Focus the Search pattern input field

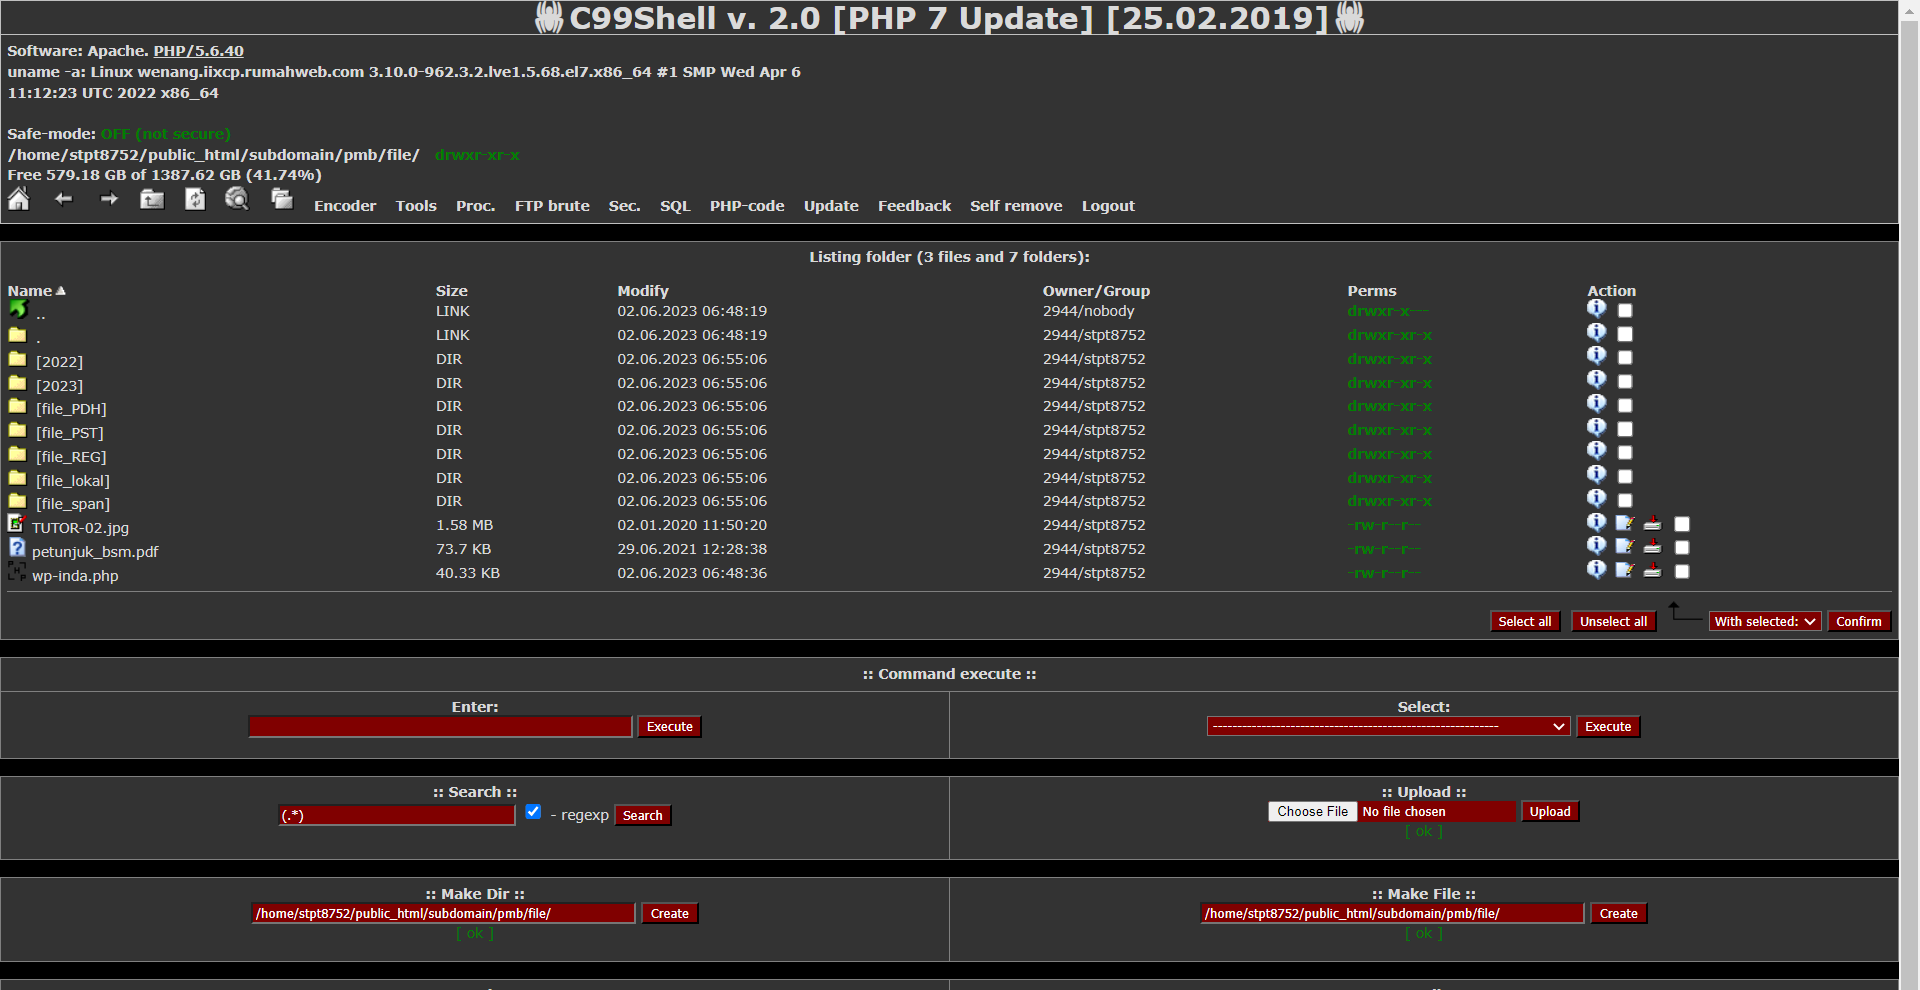click(396, 815)
